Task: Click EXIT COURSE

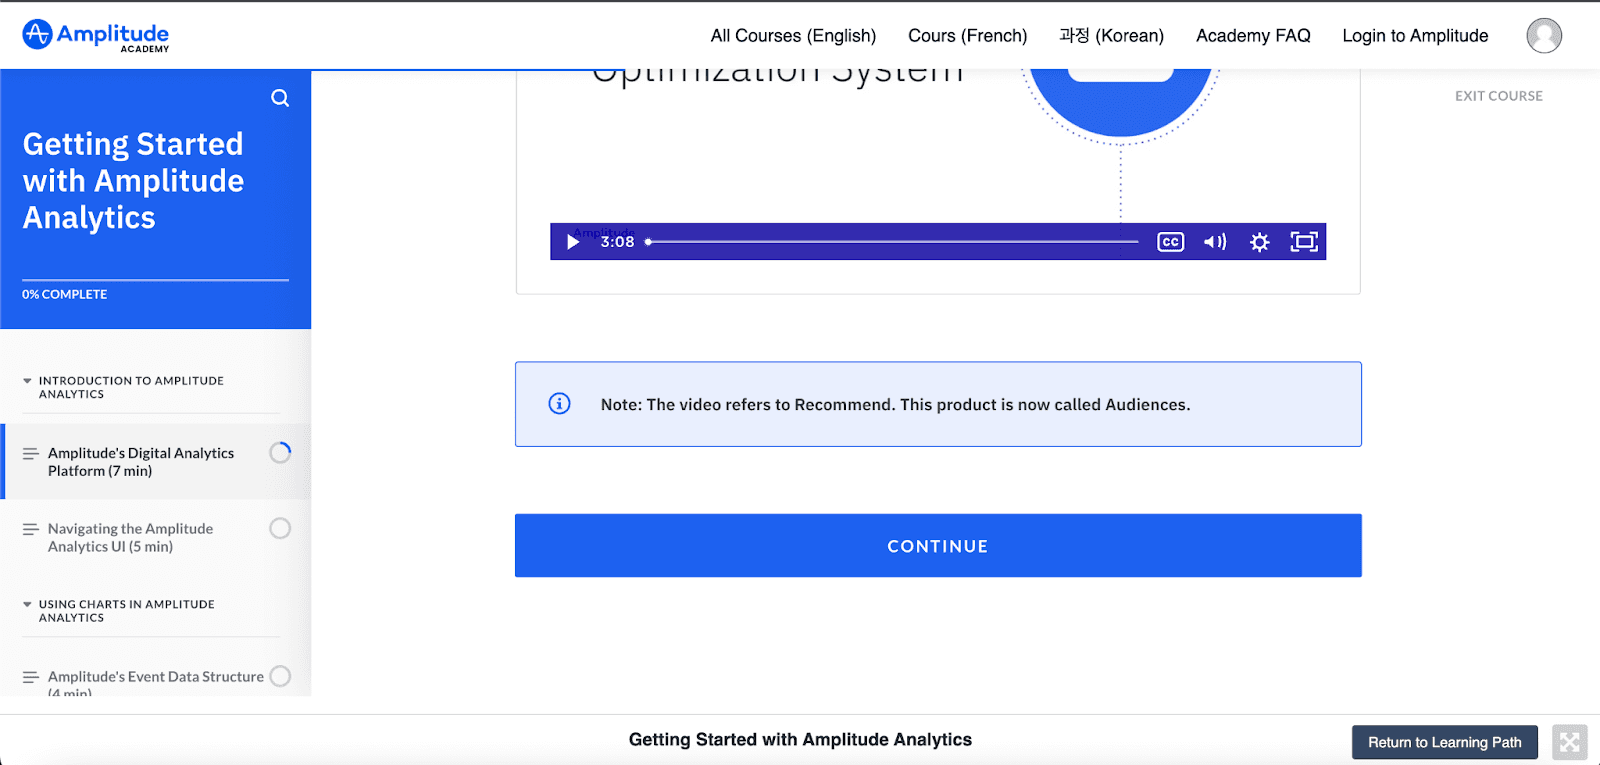Action: click(x=1499, y=96)
